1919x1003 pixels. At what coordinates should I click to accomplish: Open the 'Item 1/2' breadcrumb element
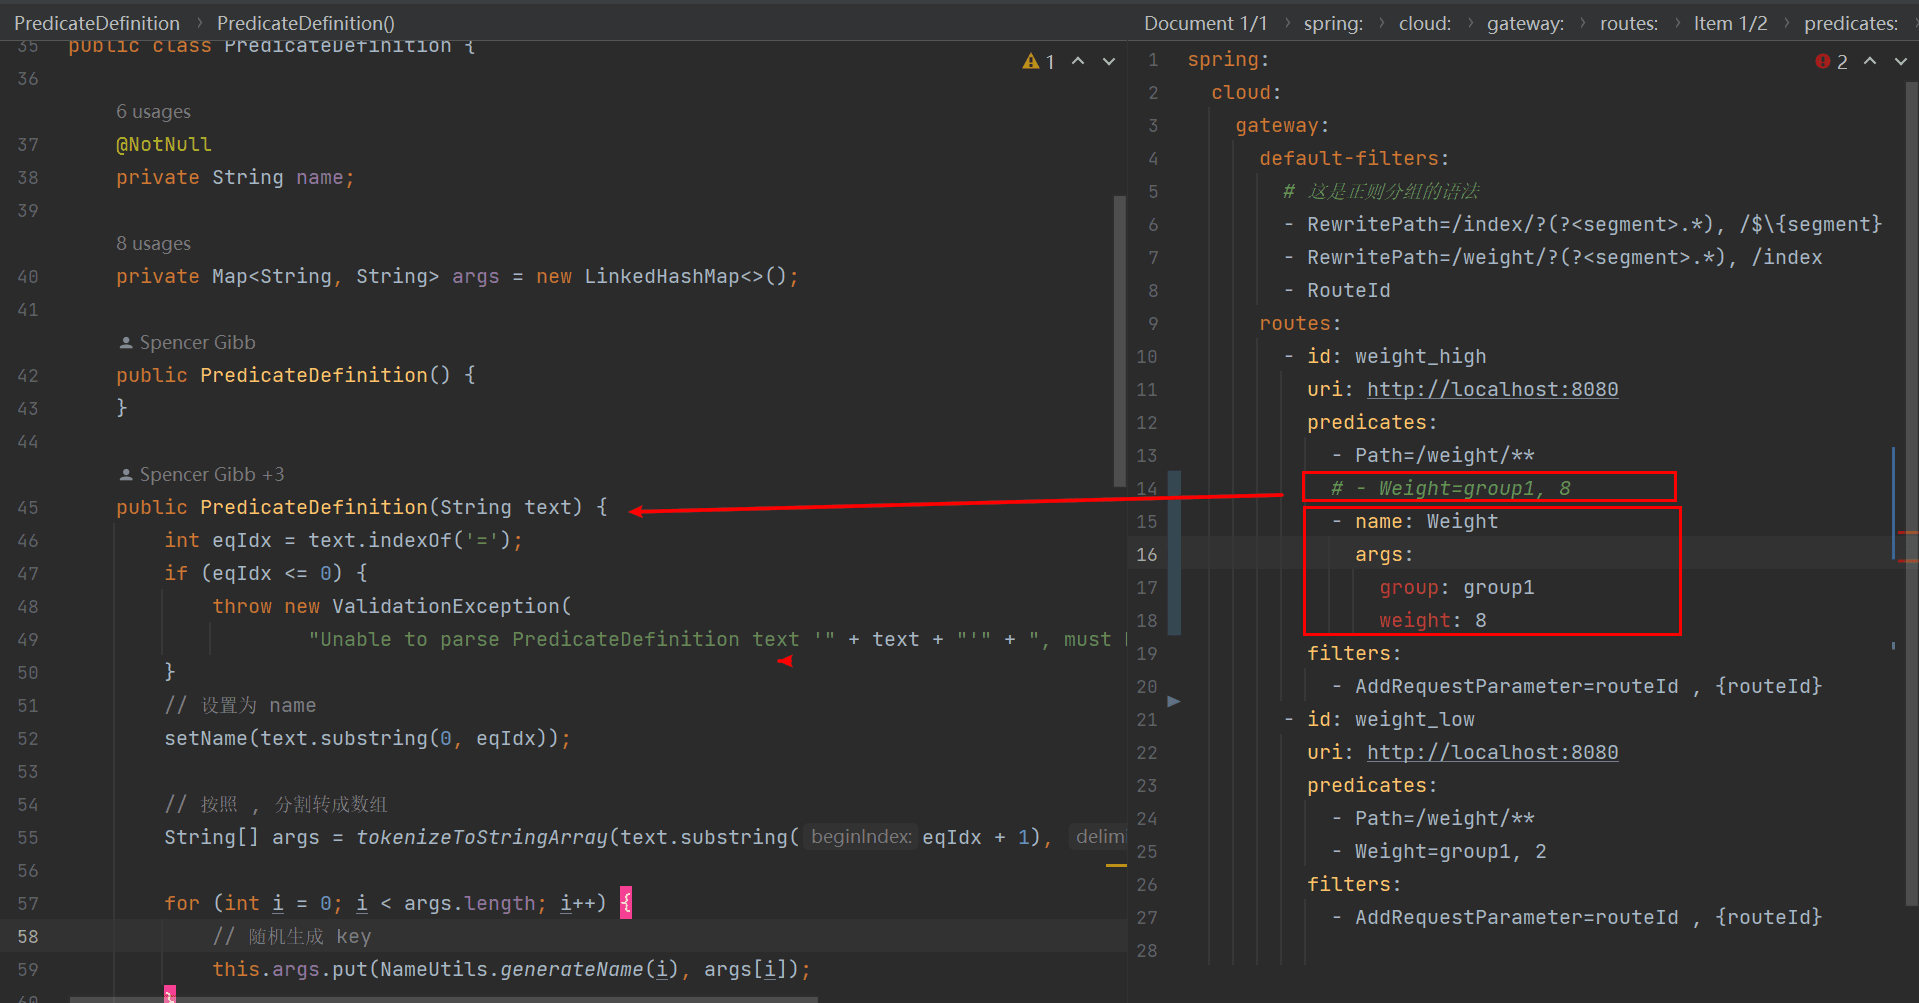[1730, 23]
